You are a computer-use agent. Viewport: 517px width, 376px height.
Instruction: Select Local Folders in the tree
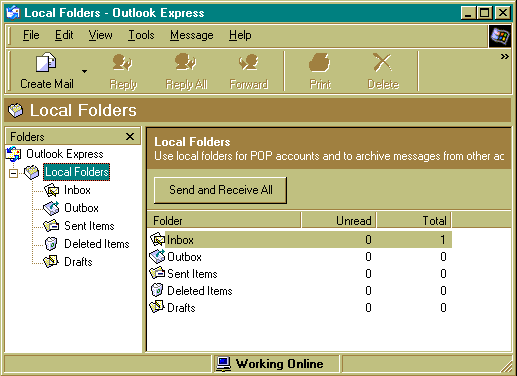tap(77, 172)
